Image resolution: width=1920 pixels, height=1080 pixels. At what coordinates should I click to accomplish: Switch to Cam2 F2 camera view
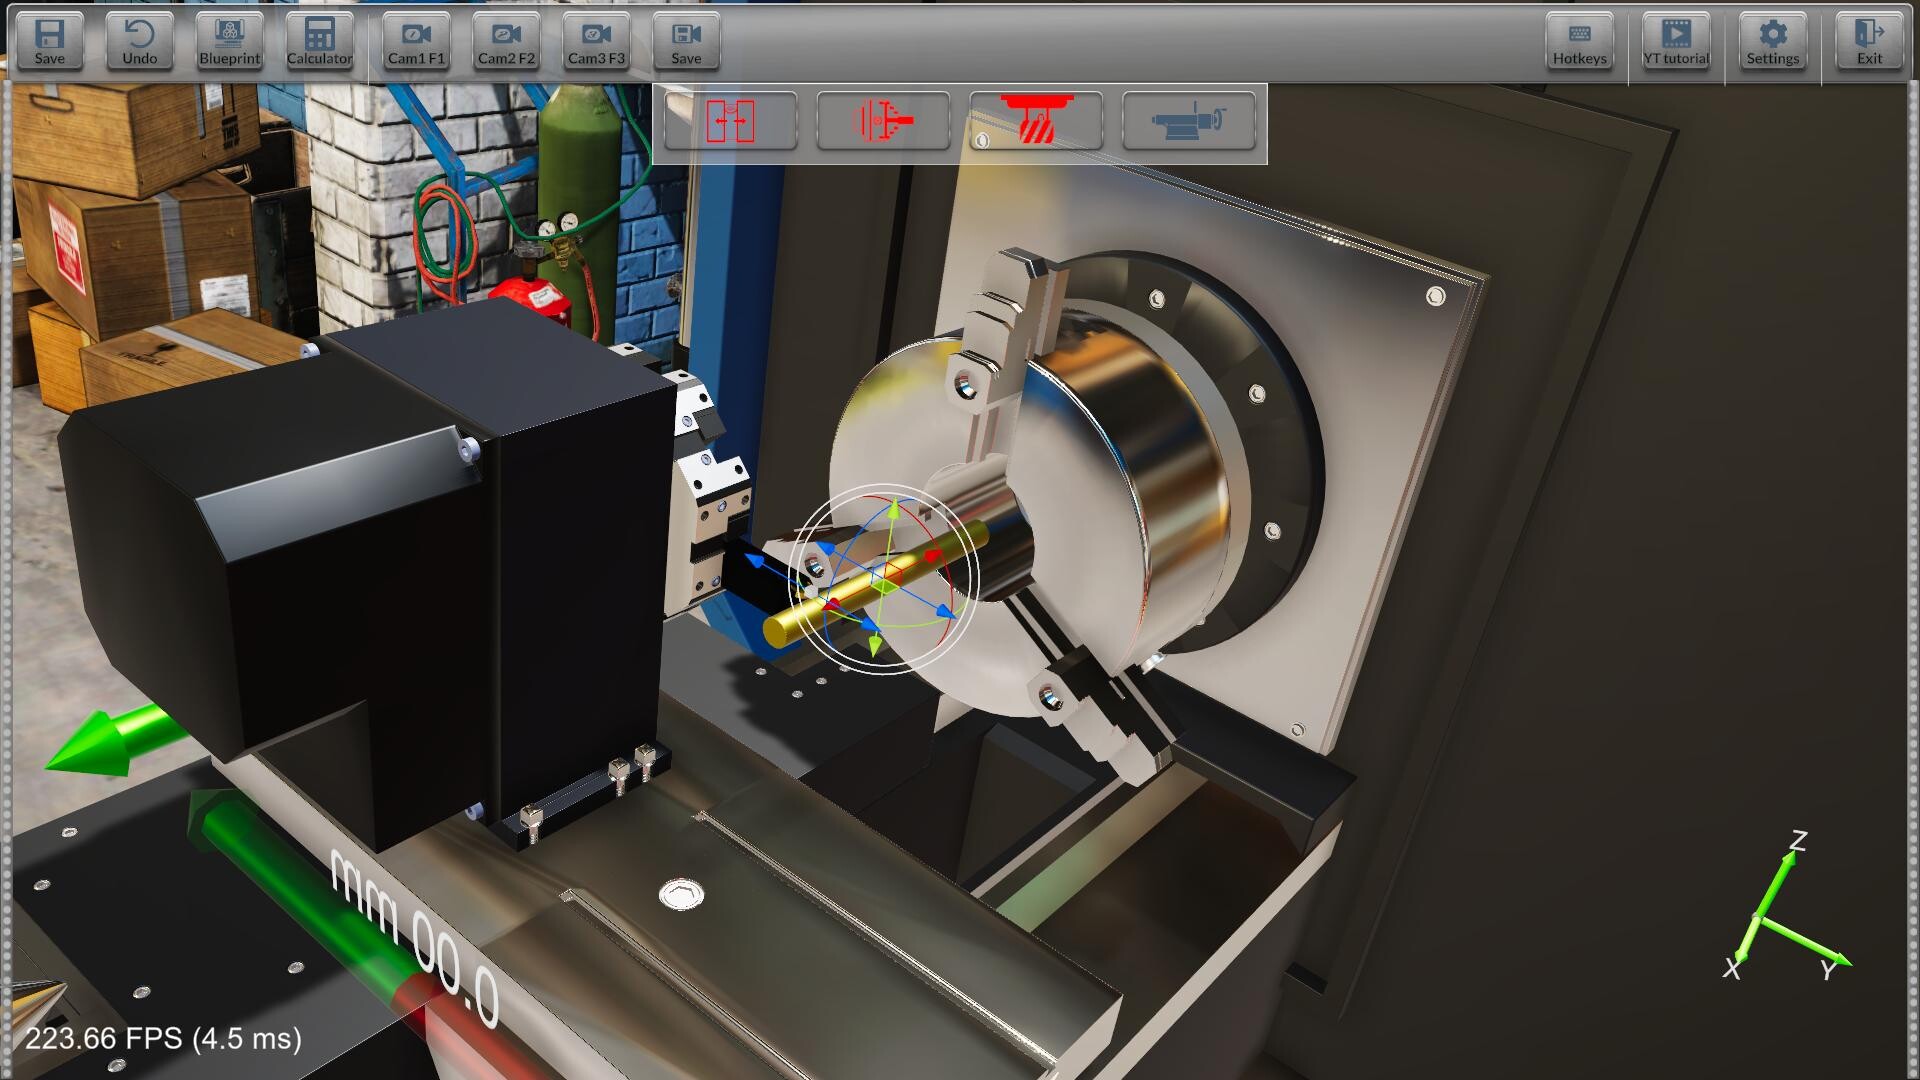coord(506,40)
